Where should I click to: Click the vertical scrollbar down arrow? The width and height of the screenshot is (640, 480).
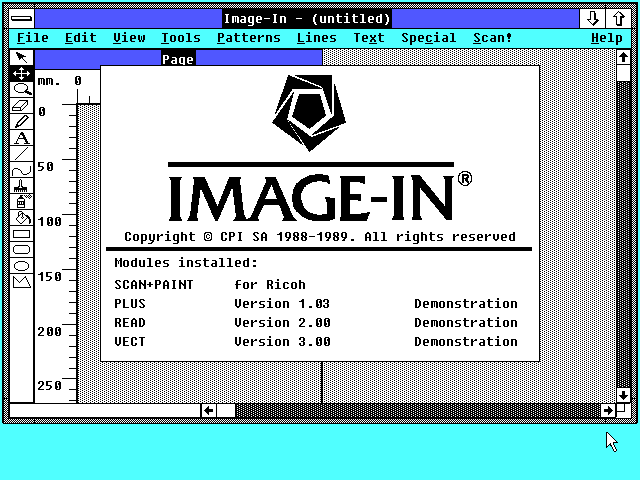(x=623, y=395)
